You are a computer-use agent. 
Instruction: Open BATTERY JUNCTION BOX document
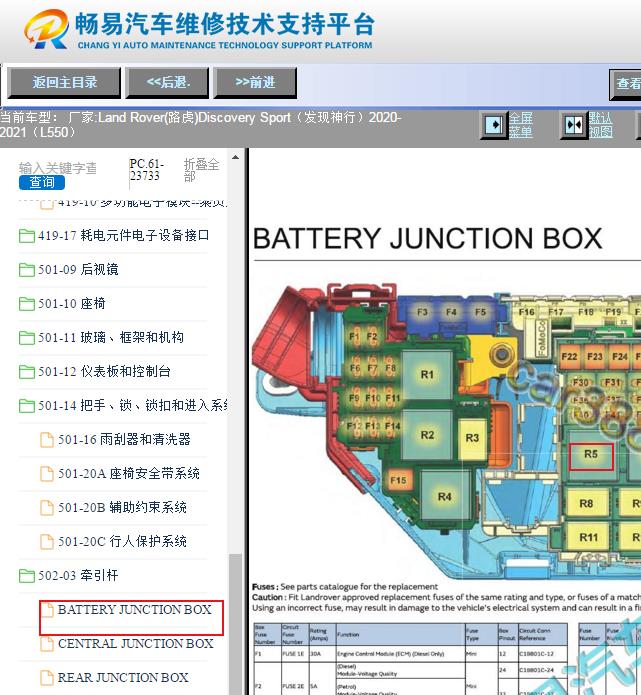tap(135, 610)
